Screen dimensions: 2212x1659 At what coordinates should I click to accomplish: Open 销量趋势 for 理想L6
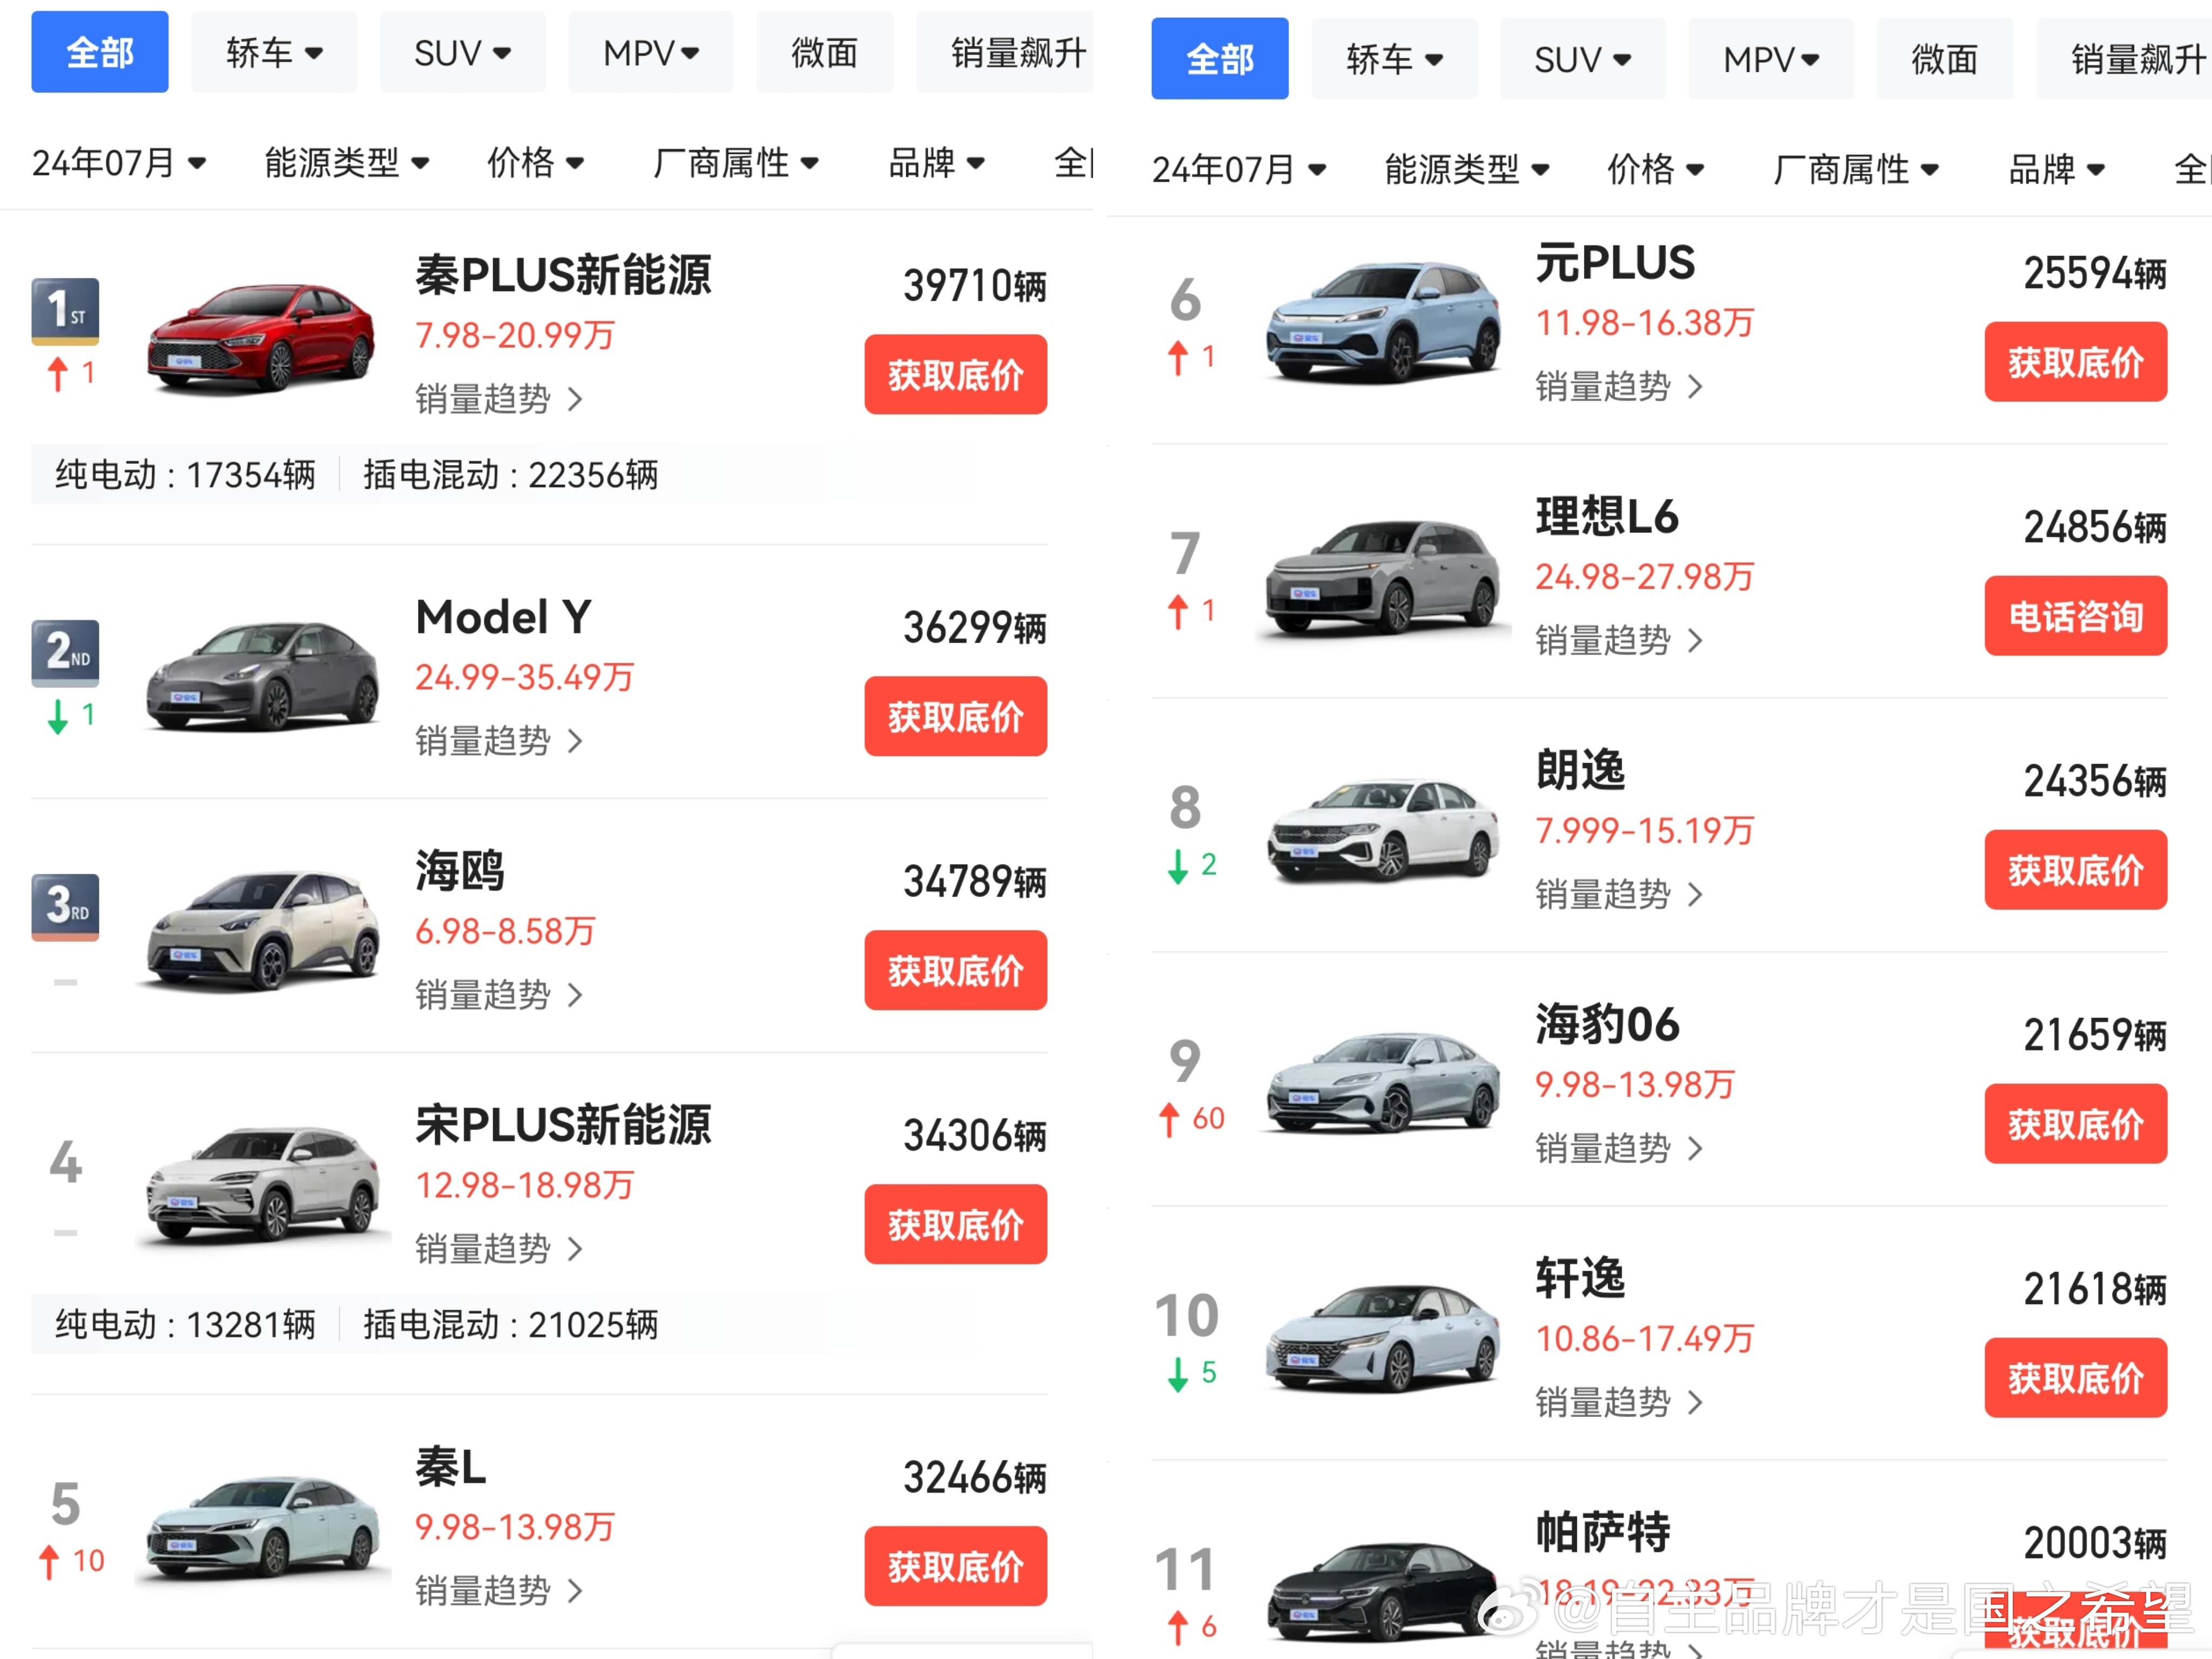click(x=1619, y=640)
